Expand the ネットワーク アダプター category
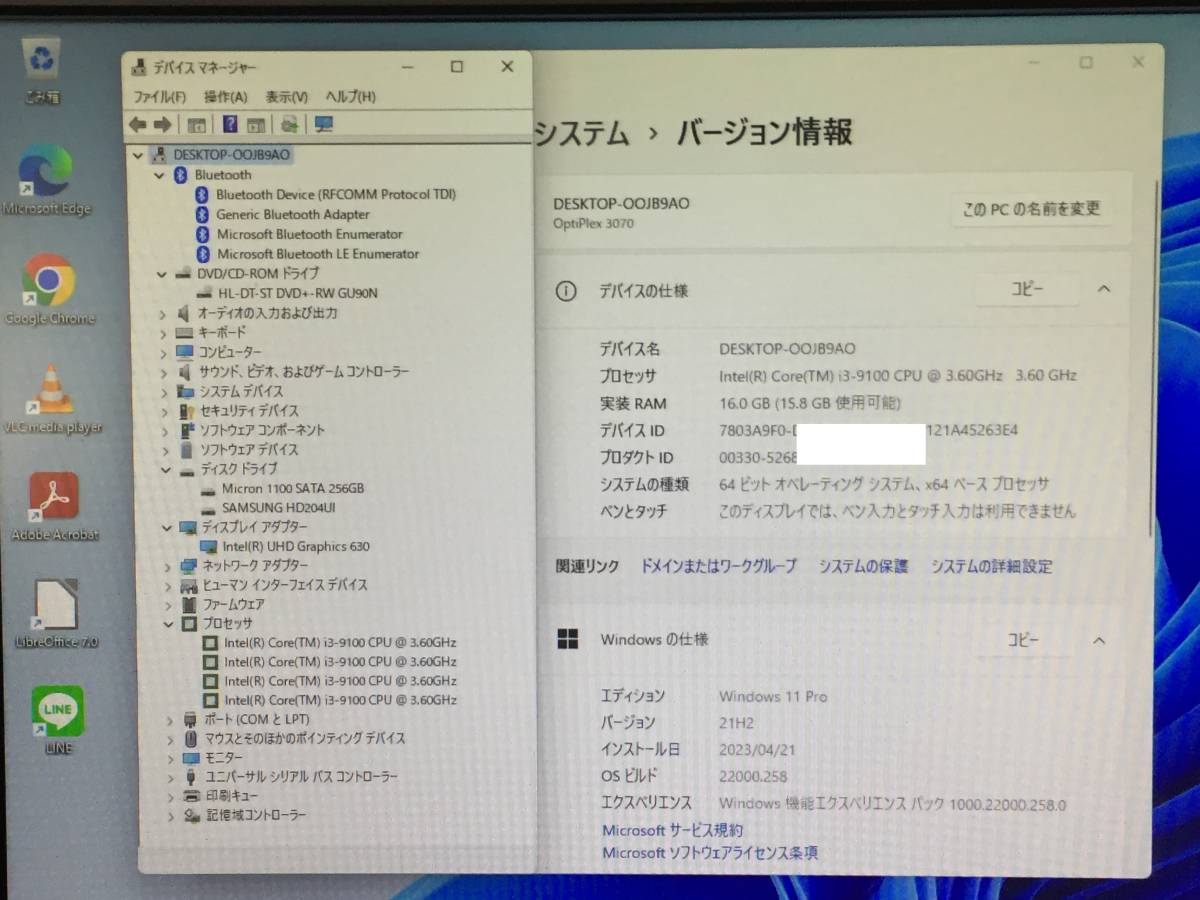 pos(166,565)
